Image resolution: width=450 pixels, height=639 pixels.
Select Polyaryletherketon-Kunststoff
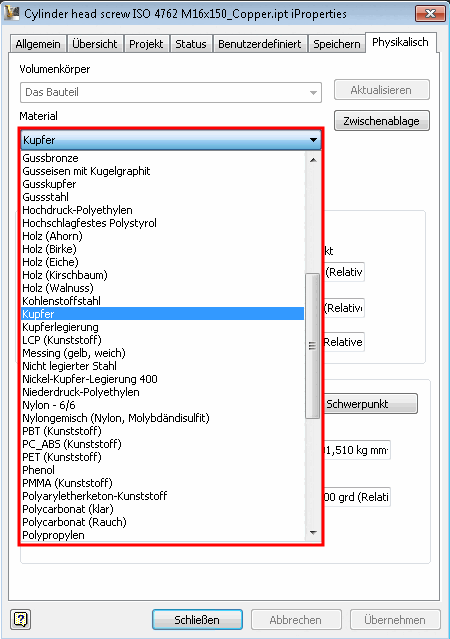(x=163, y=496)
